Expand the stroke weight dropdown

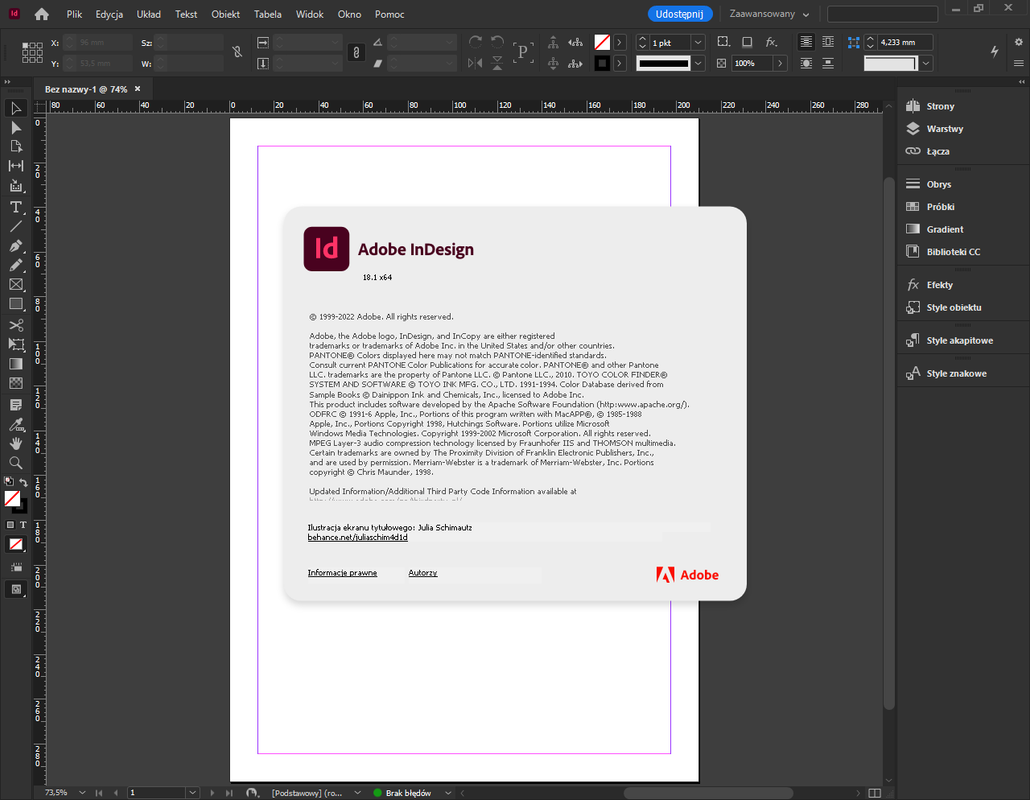(698, 43)
